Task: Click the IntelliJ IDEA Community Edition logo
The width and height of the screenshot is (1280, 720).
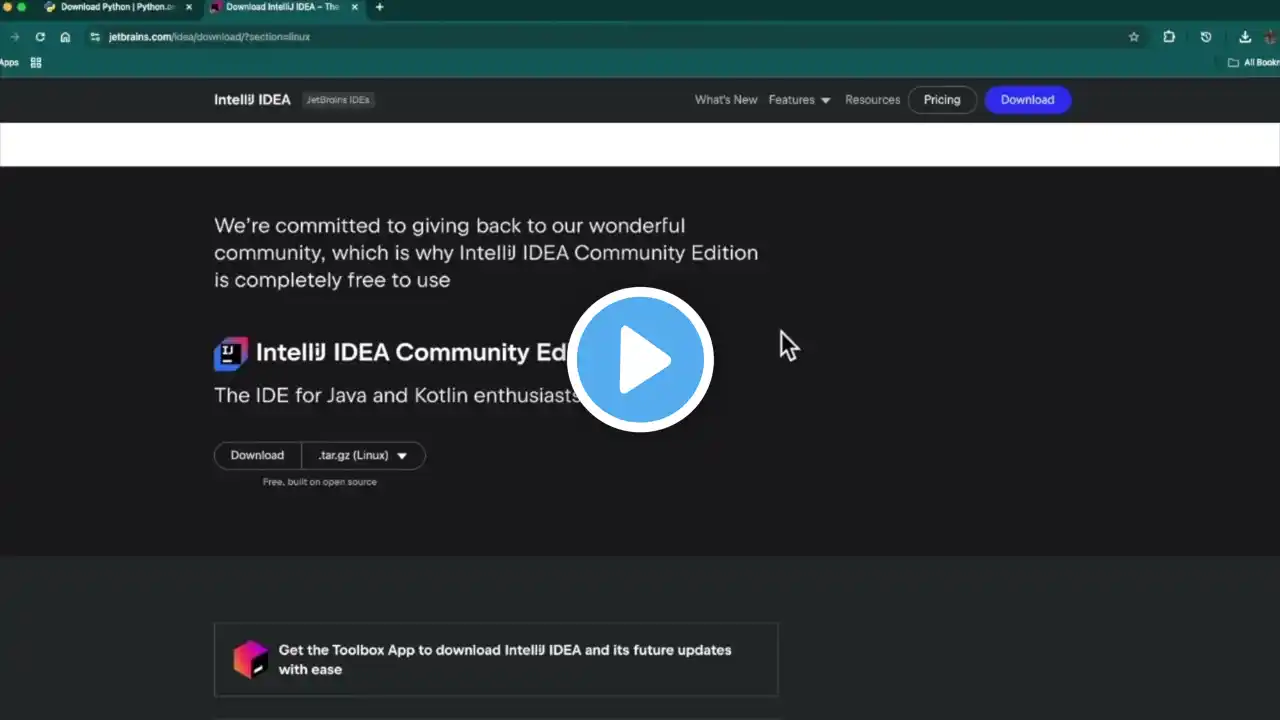Action: [x=231, y=353]
